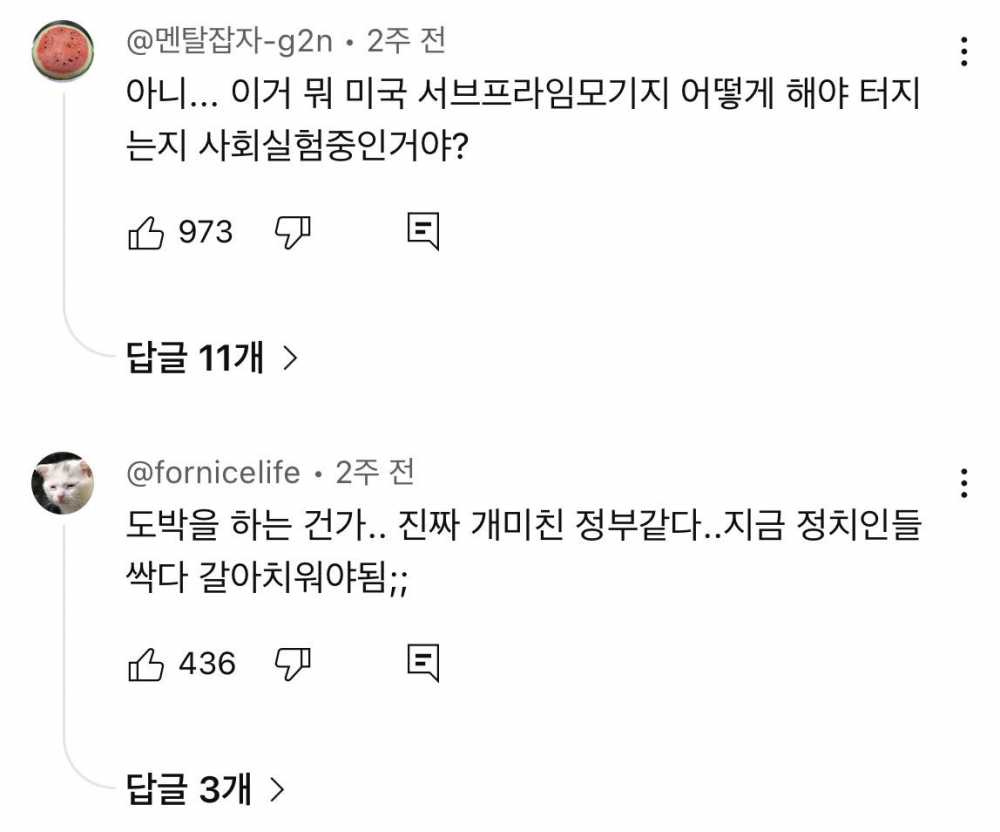Like the comment by @fornicelife
Viewport: 1000px width, 832px height.
pos(146,663)
